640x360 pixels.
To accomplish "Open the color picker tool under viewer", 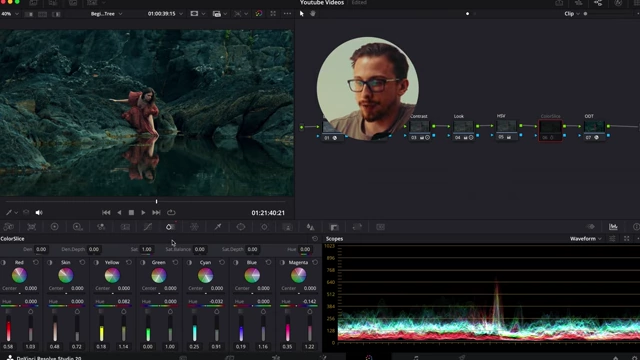I will (9, 213).
